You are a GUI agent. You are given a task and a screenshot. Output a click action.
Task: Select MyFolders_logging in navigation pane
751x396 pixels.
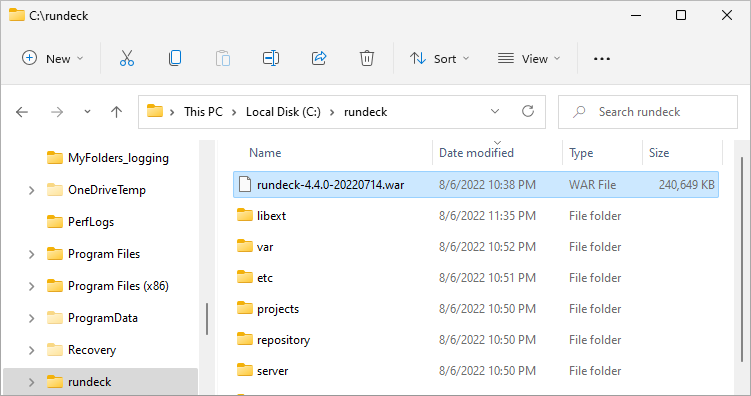(118, 158)
